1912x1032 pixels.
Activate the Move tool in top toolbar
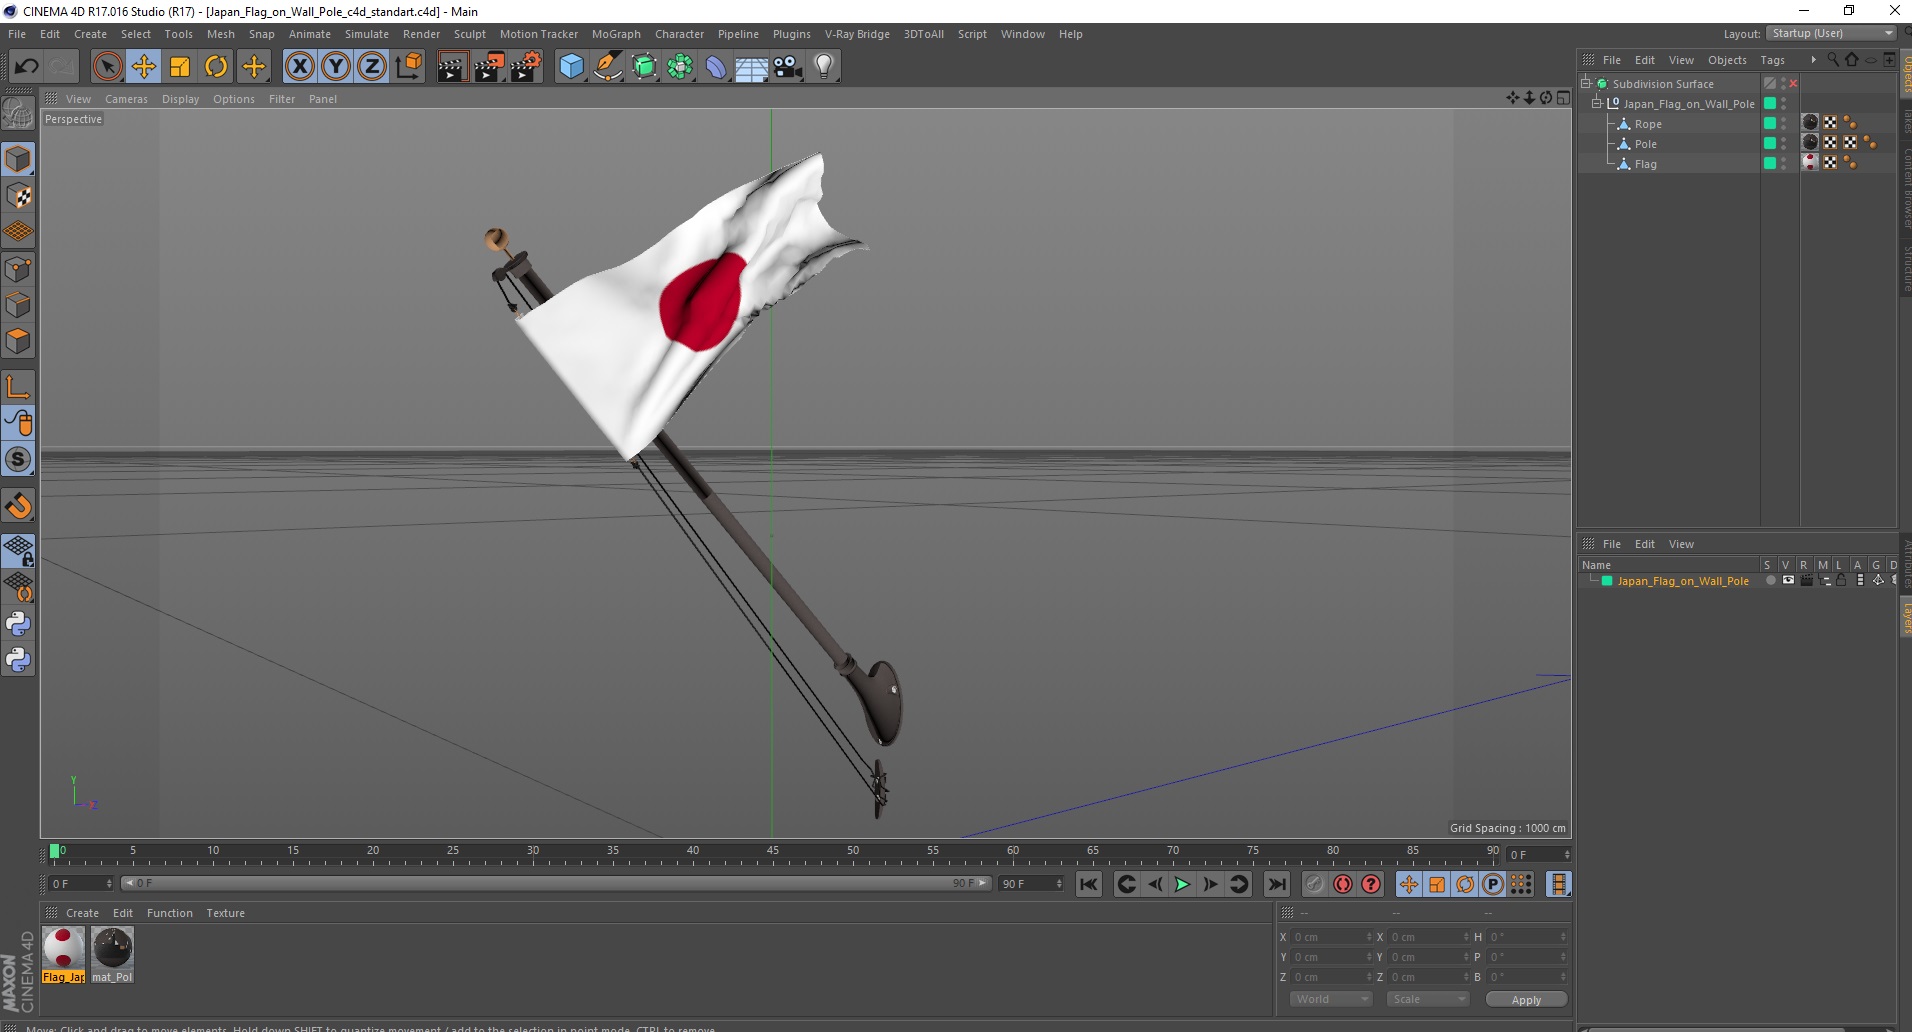[x=144, y=67]
